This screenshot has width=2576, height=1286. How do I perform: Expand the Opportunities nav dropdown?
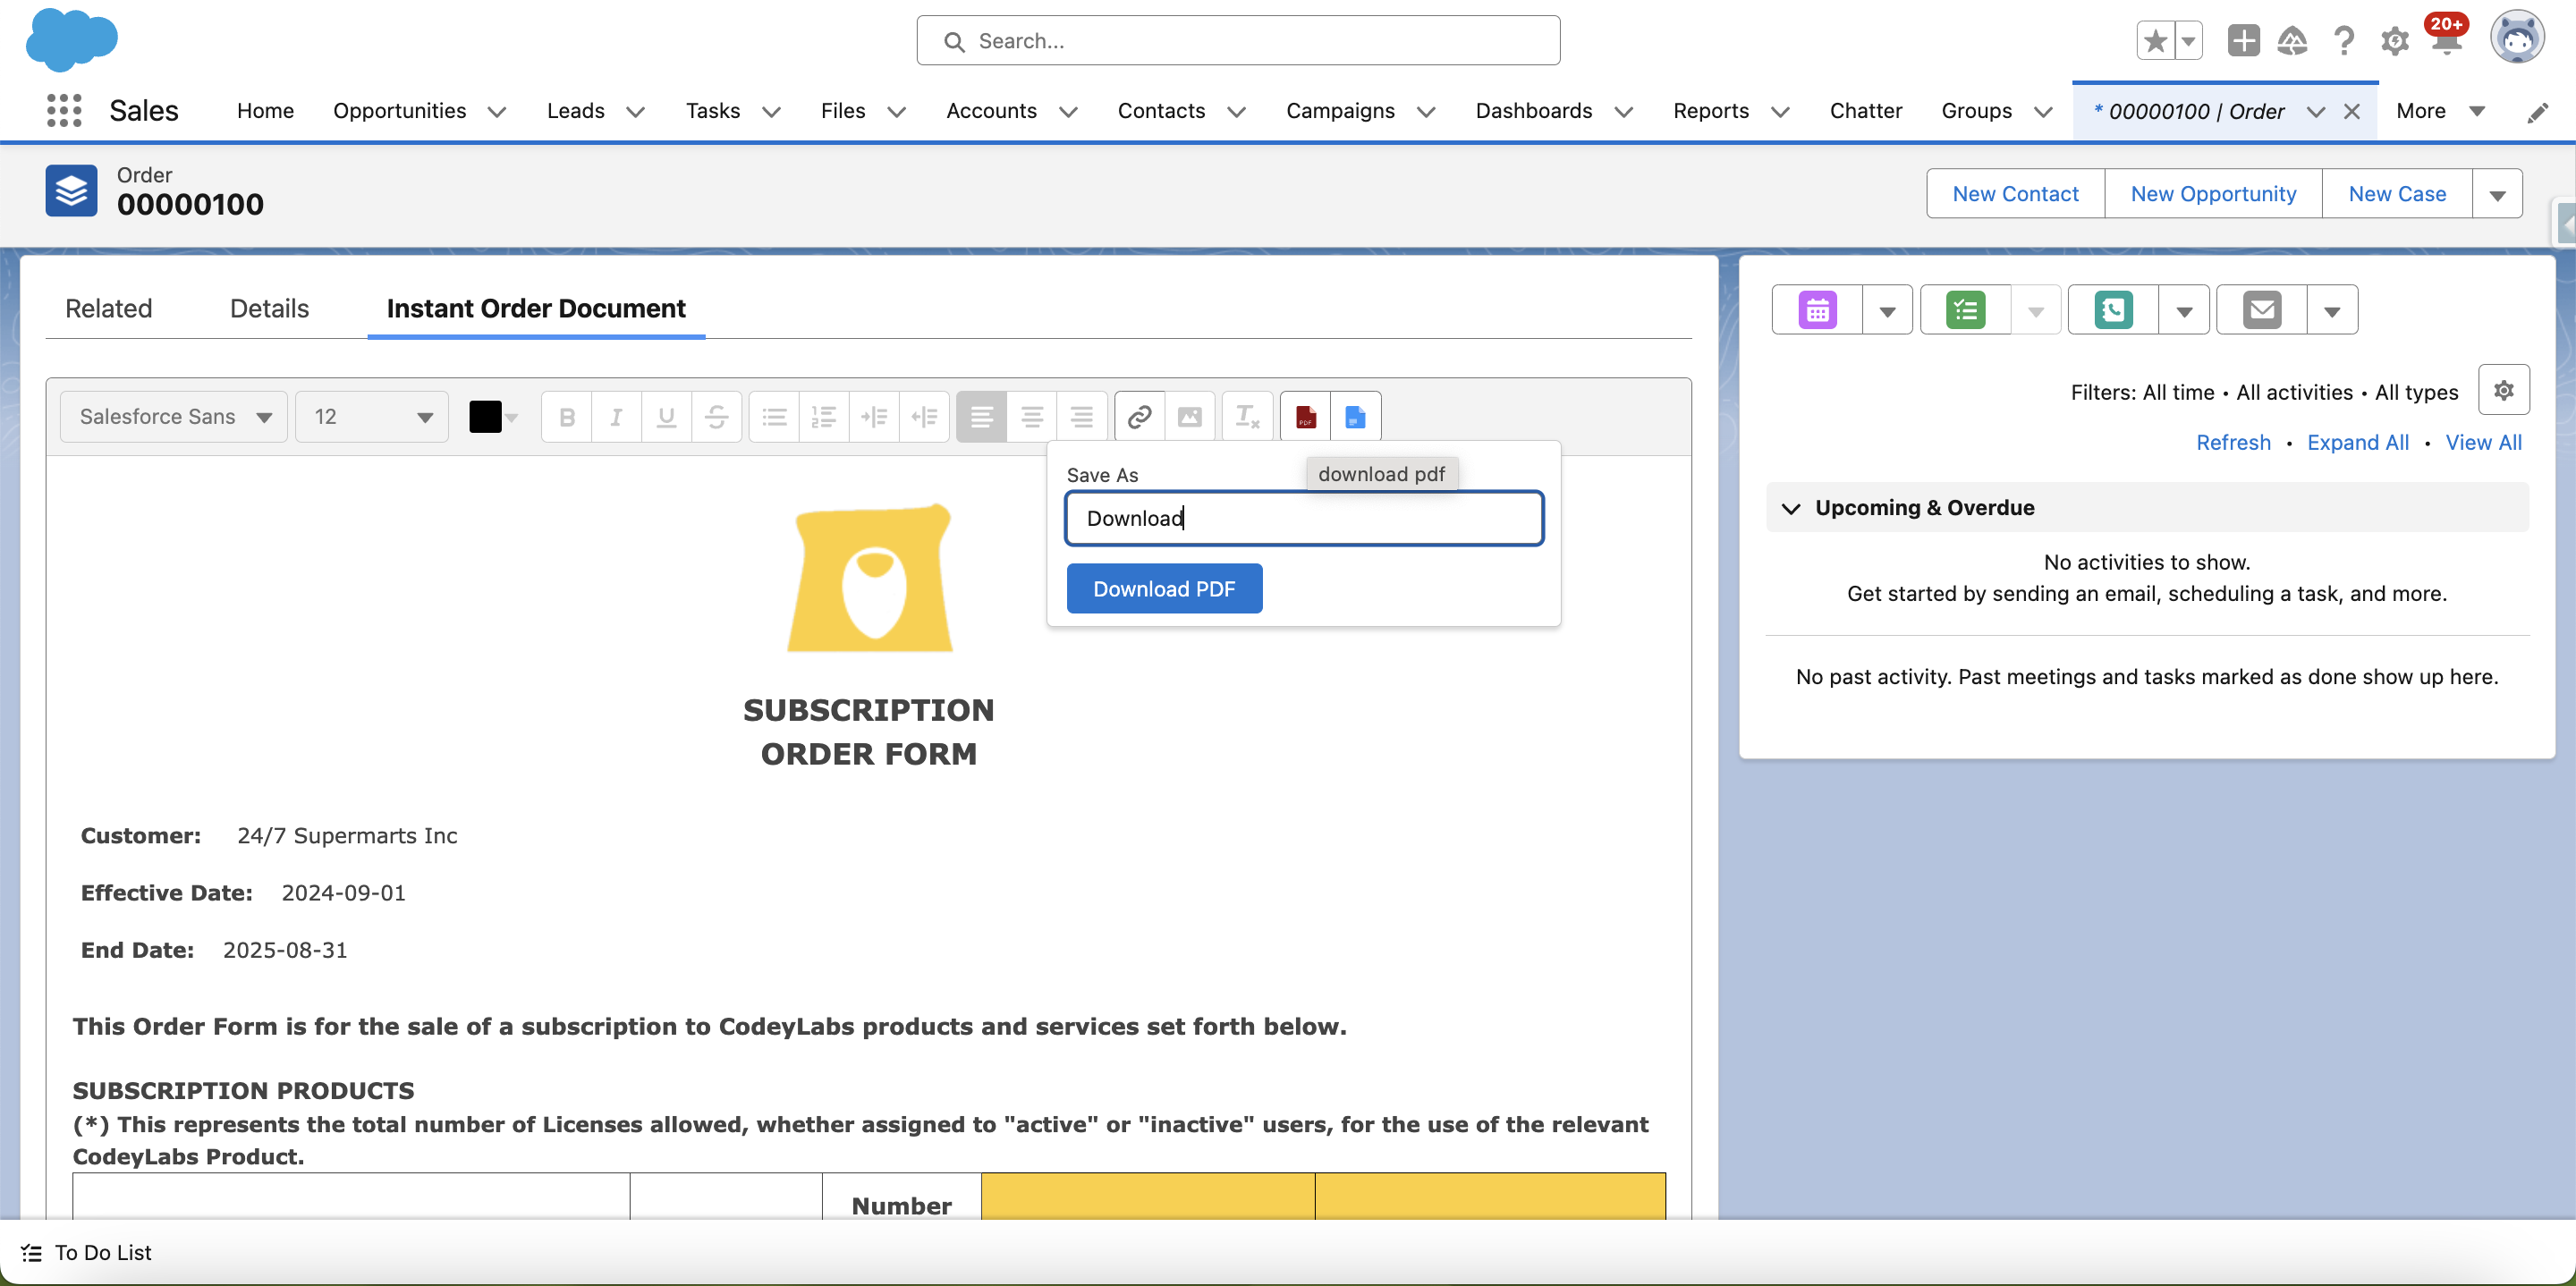coord(497,112)
